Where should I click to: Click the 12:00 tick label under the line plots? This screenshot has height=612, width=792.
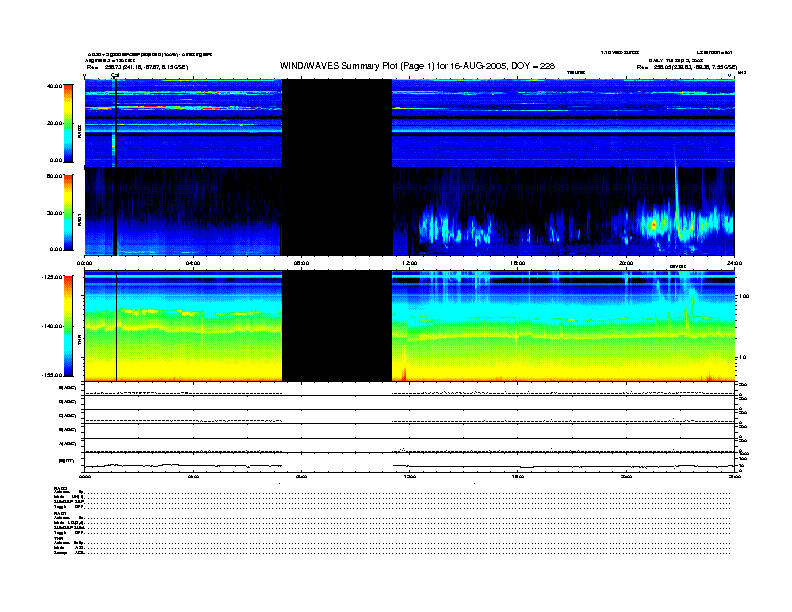point(410,477)
